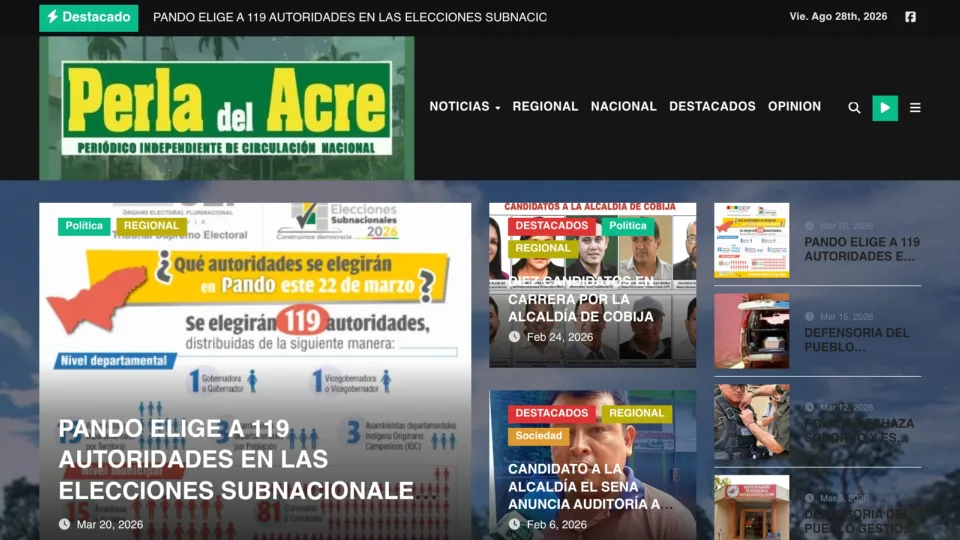The height and width of the screenshot is (540, 960).
Task: Open sidebar link Defensoria del Pueblo Mar 15
Action: click(857, 340)
